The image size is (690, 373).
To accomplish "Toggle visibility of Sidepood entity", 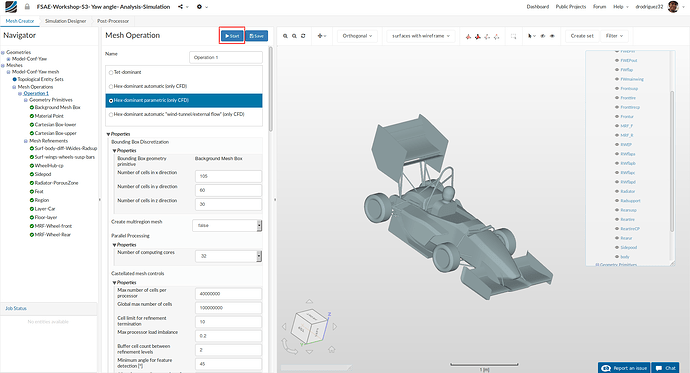I will click(617, 247).
